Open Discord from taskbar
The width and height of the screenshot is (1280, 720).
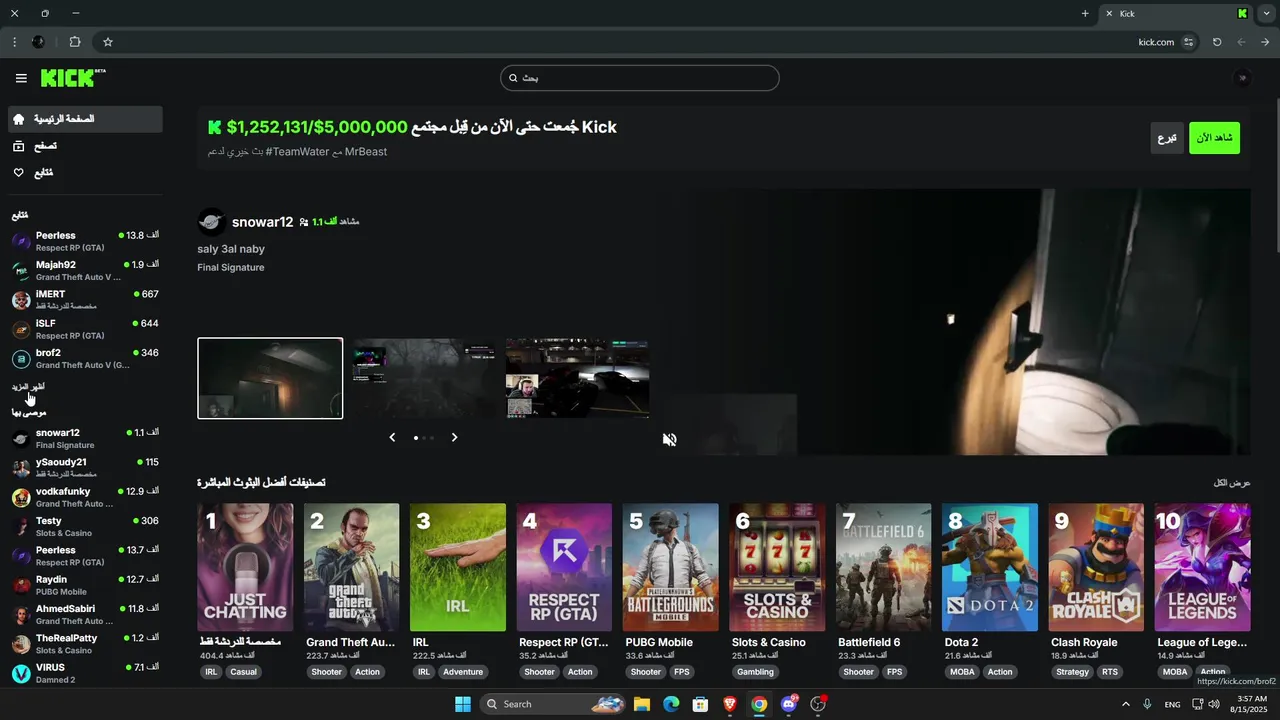click(789, 704)
